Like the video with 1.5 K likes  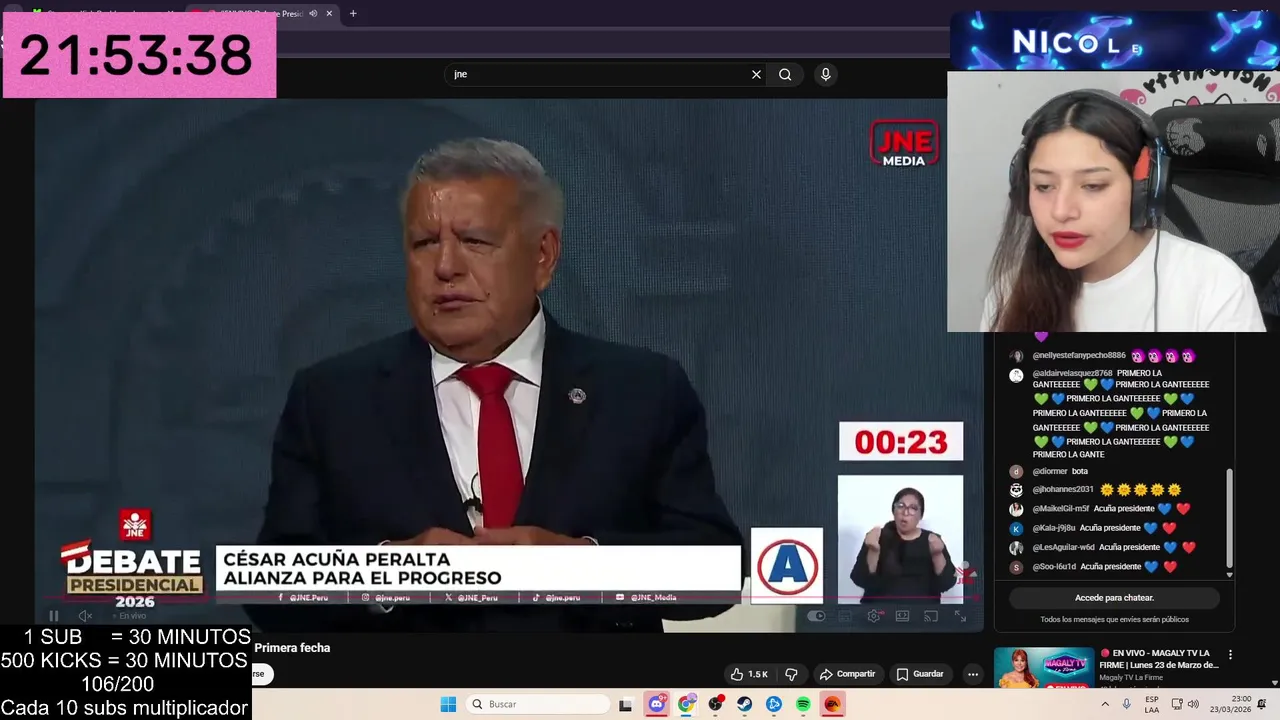coord(748,674)
